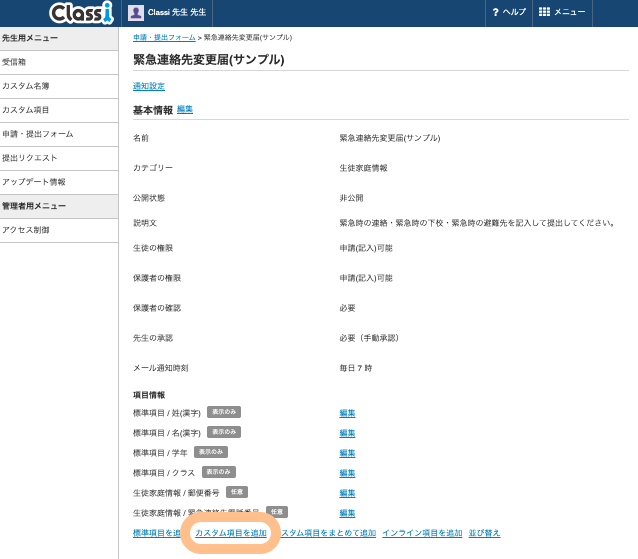638x559 pixels.
Task: Edit the 標準項目 / 学年 item
Action: pyautogui.click(x=347, y=453)
